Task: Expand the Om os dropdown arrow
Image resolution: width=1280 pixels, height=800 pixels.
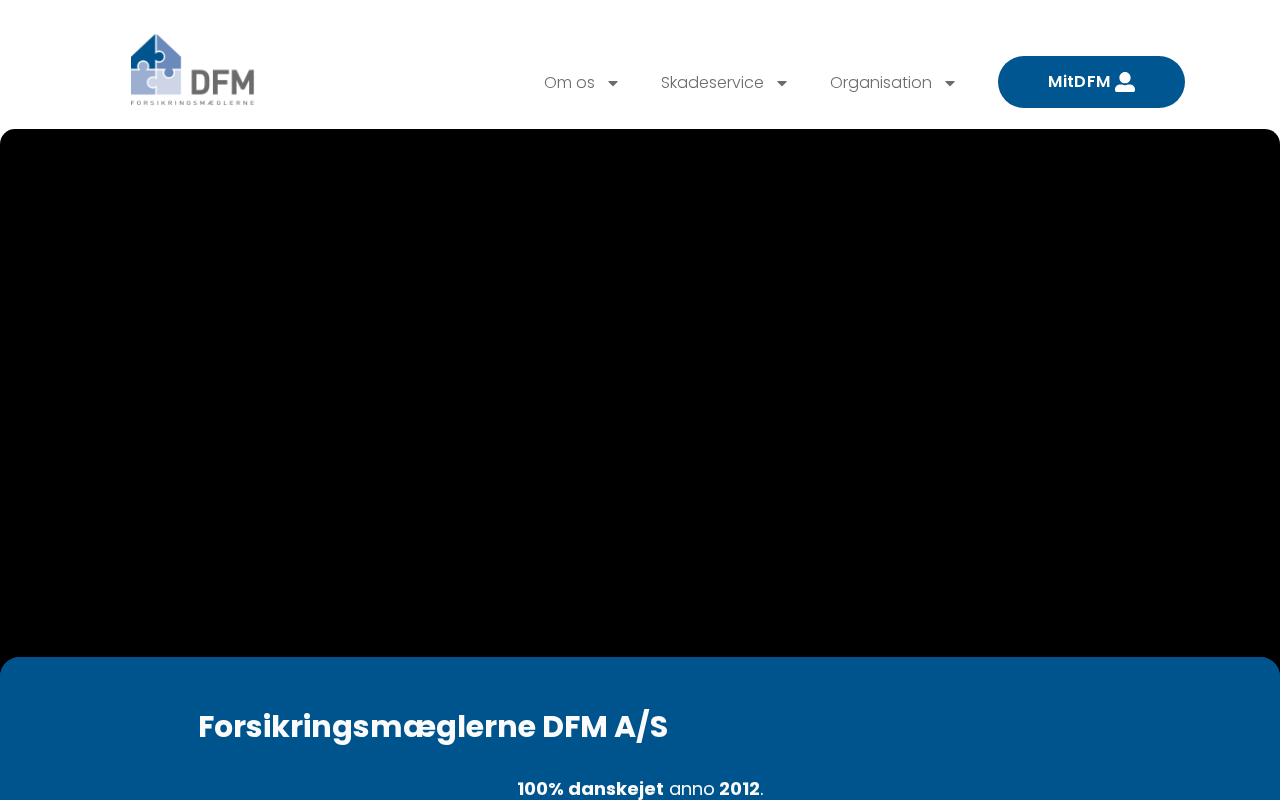Action: (613, 83)
